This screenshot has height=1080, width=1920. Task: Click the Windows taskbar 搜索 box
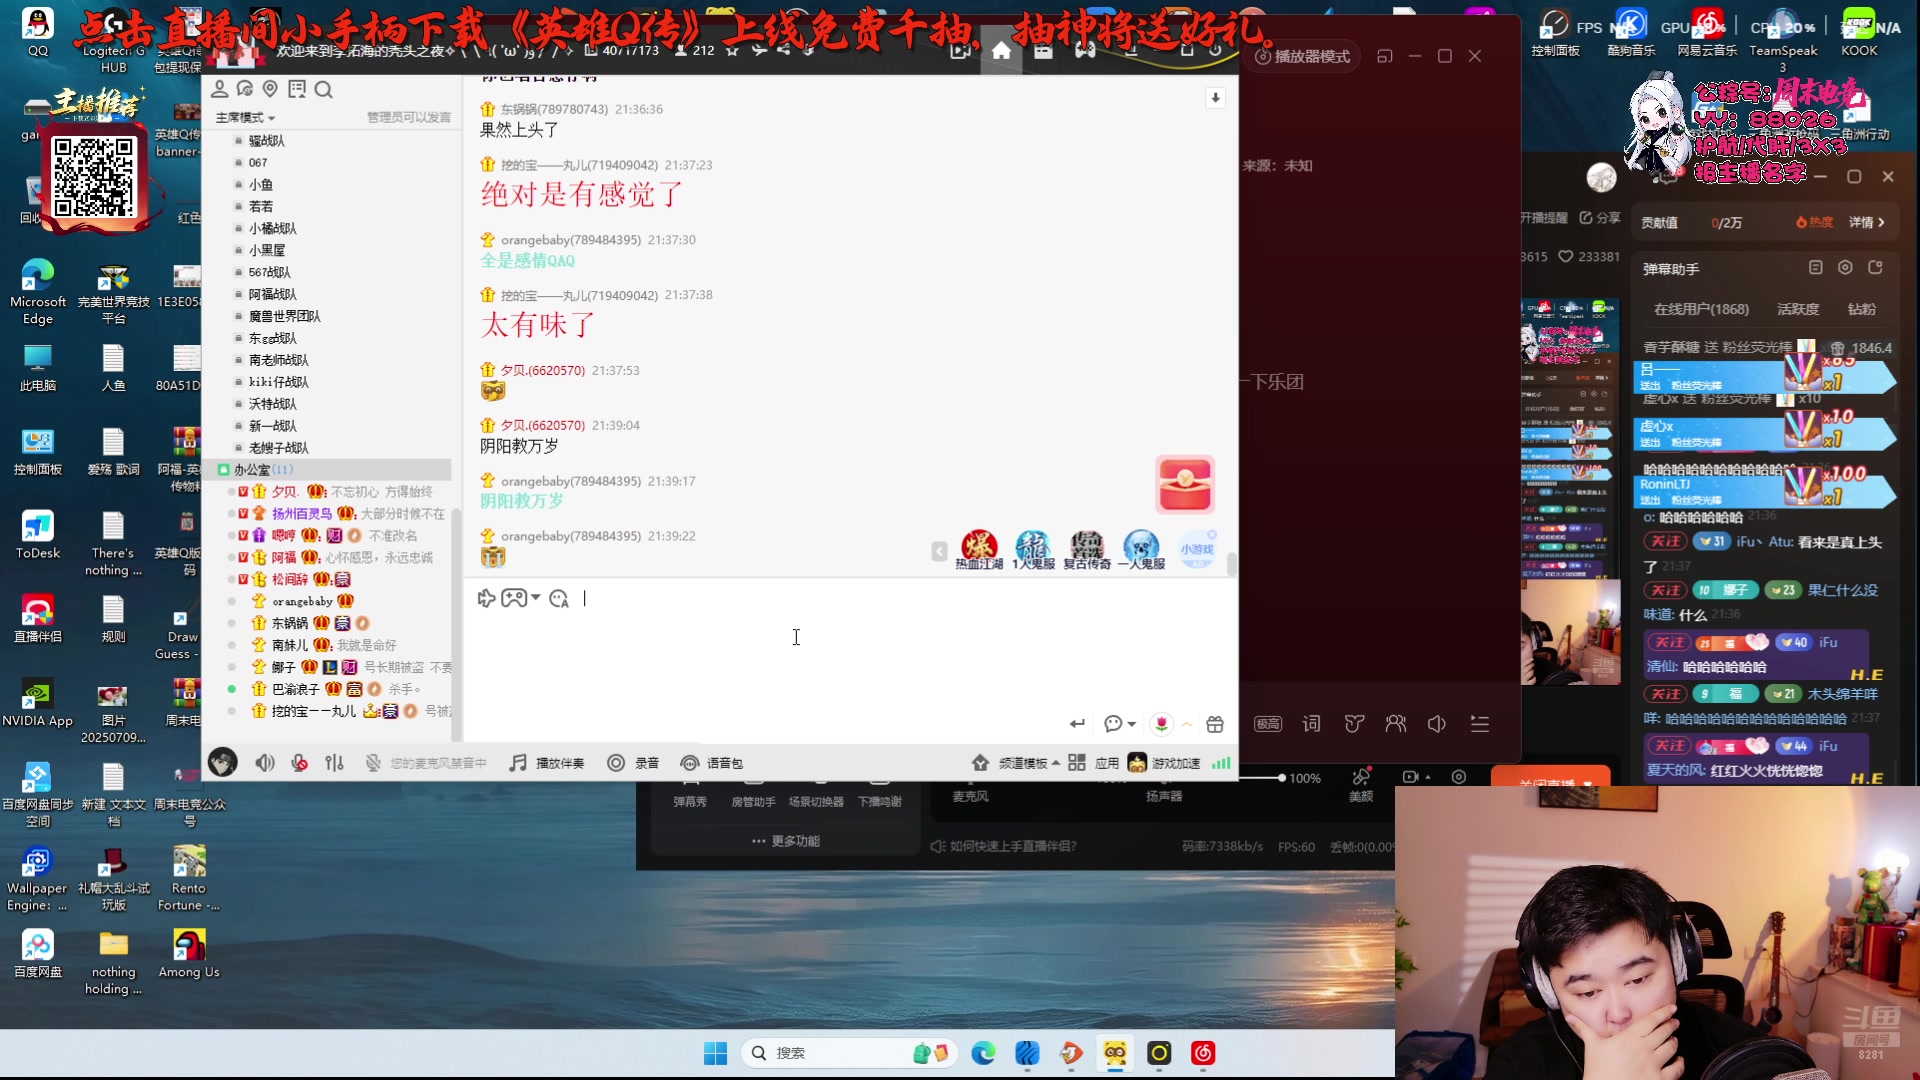pos(848,1053)
